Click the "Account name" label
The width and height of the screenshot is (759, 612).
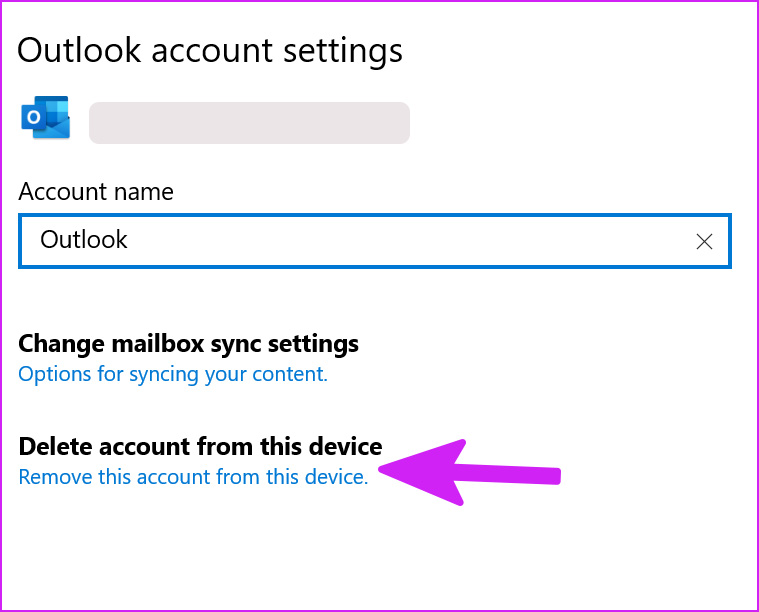pyautogui.click(x=96, y=192)
